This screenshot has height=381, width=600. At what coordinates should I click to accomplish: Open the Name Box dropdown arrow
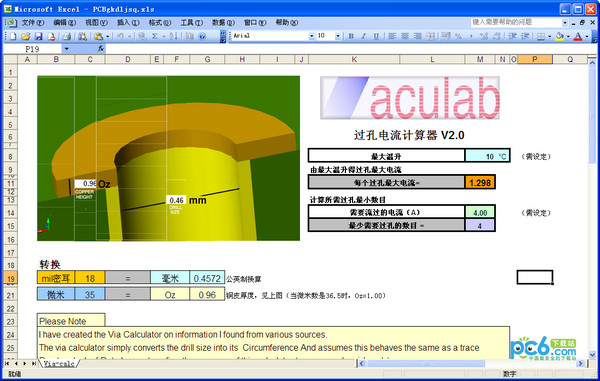(x=67, y=49)
